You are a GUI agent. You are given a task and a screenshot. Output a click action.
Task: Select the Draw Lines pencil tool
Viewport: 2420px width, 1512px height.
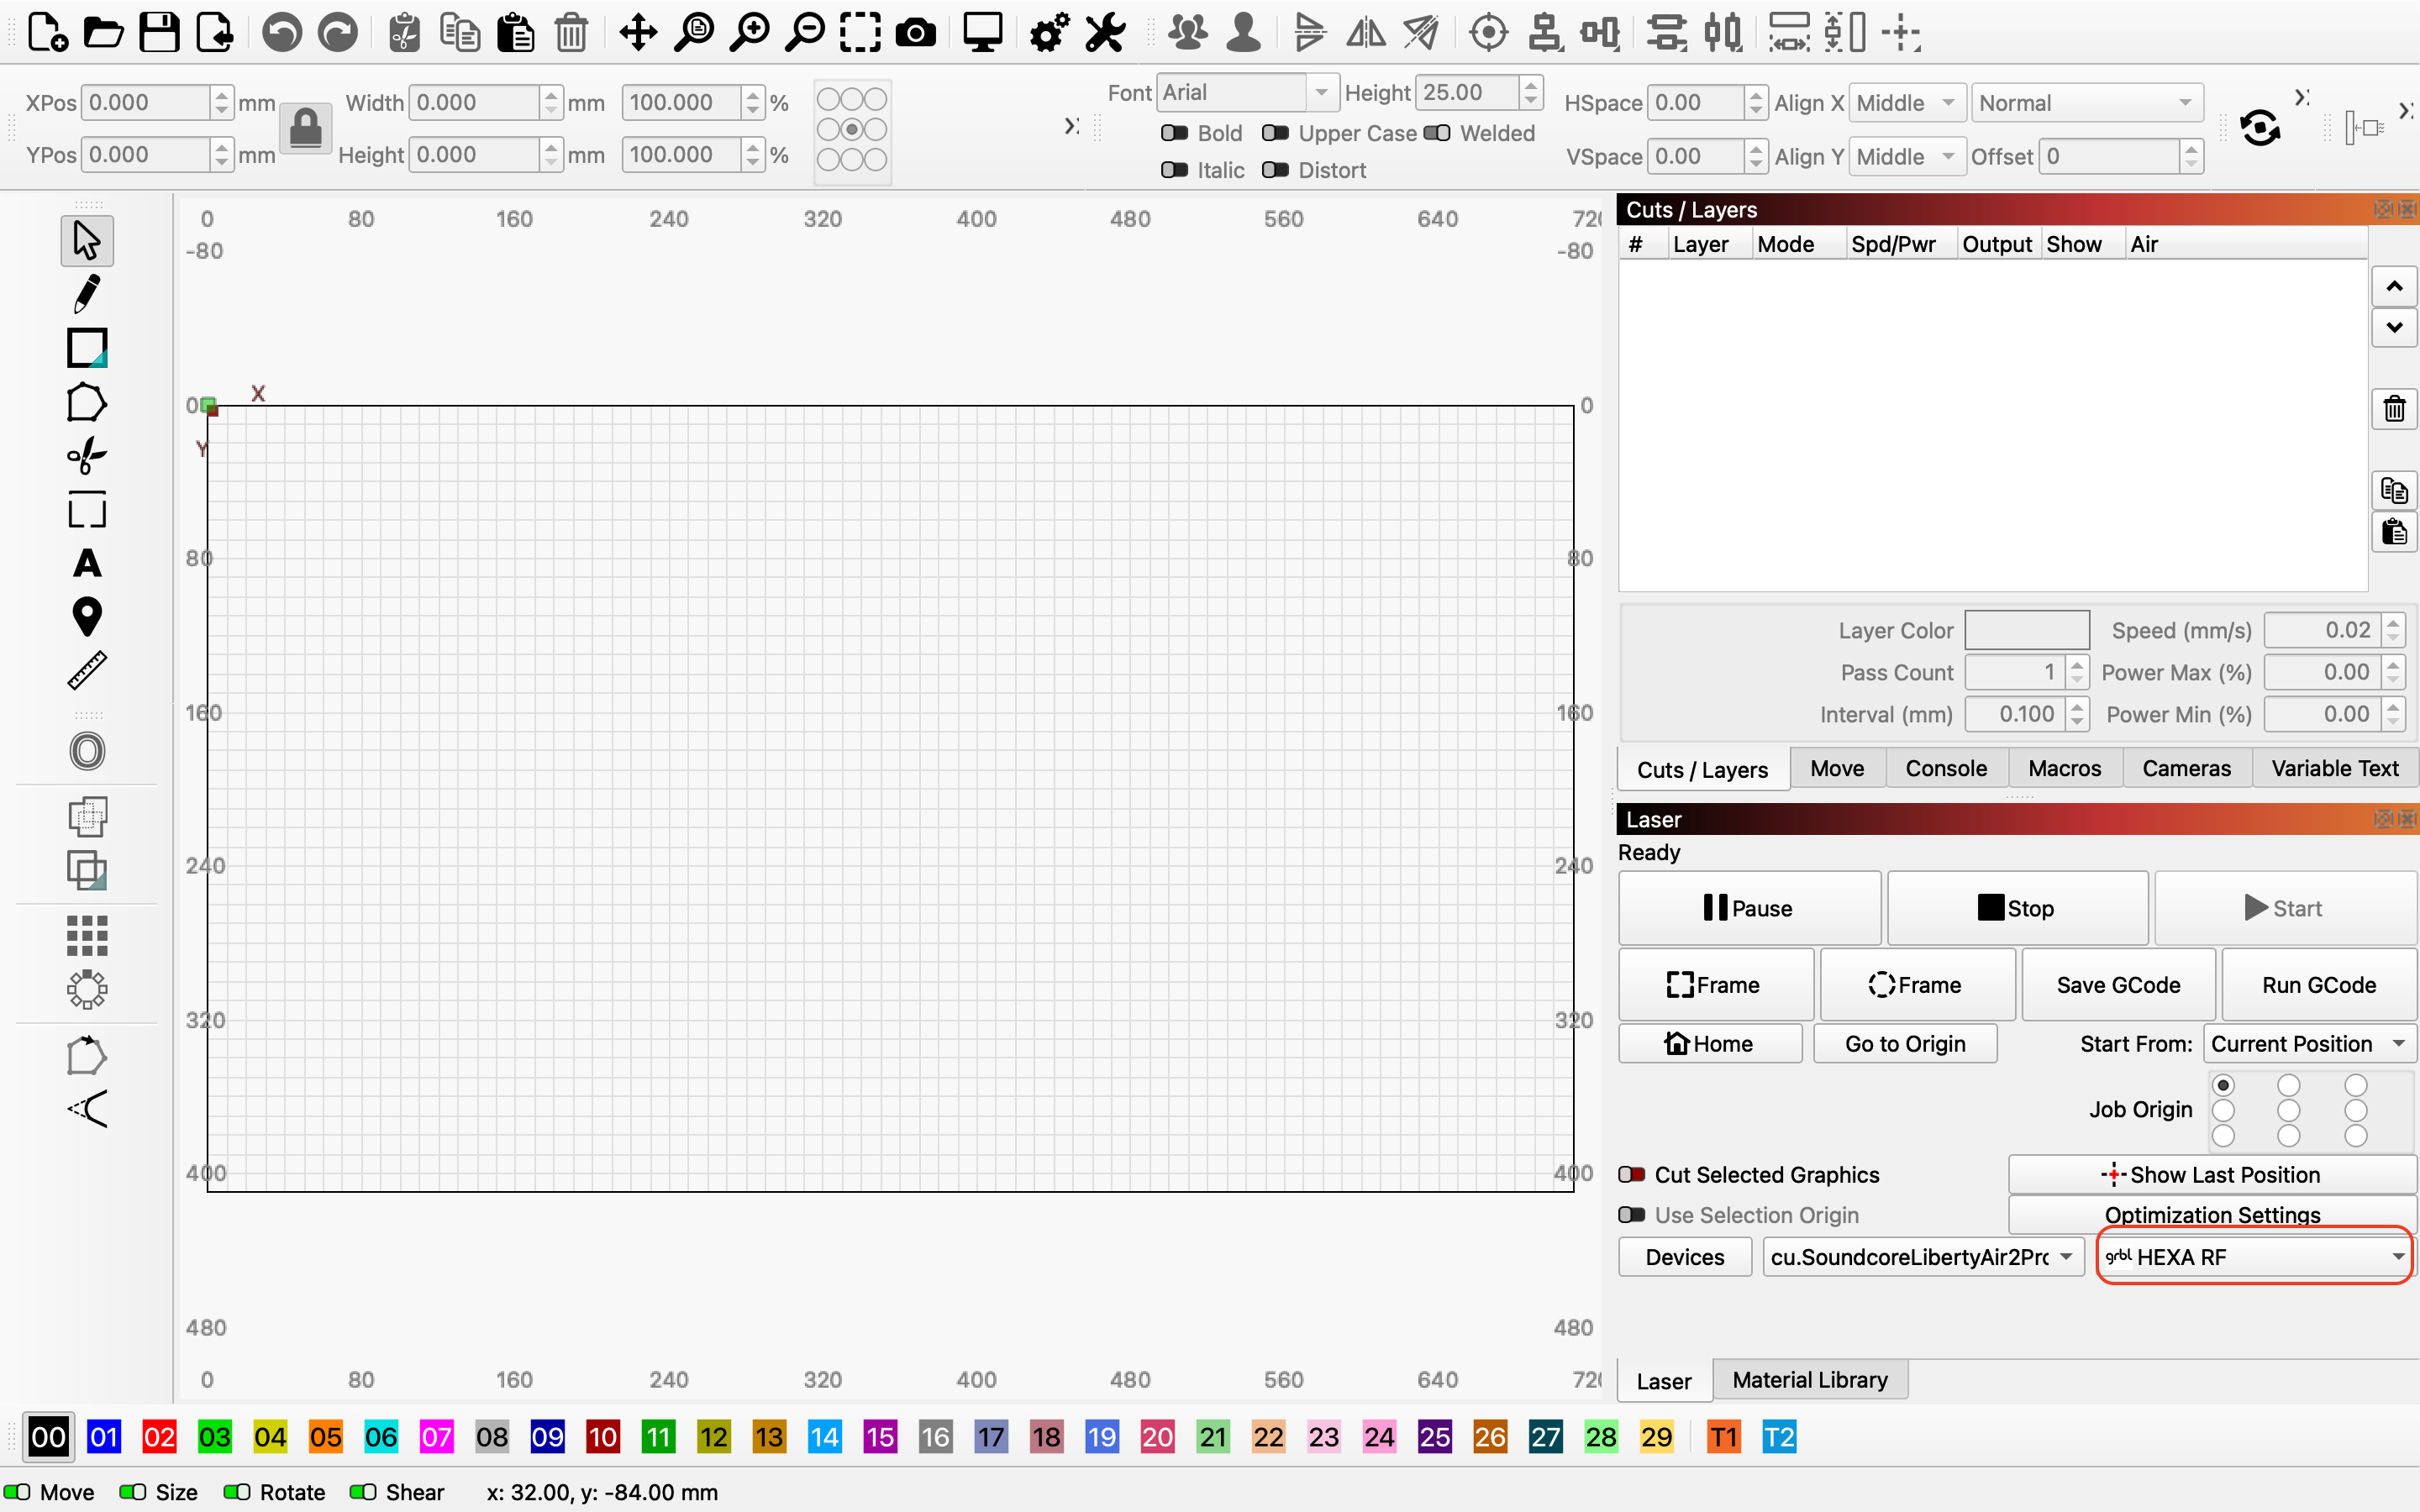point(87,294)
